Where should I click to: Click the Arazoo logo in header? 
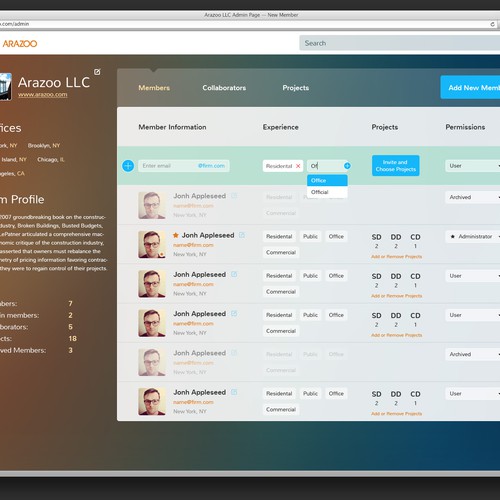[x=20, y=44]
